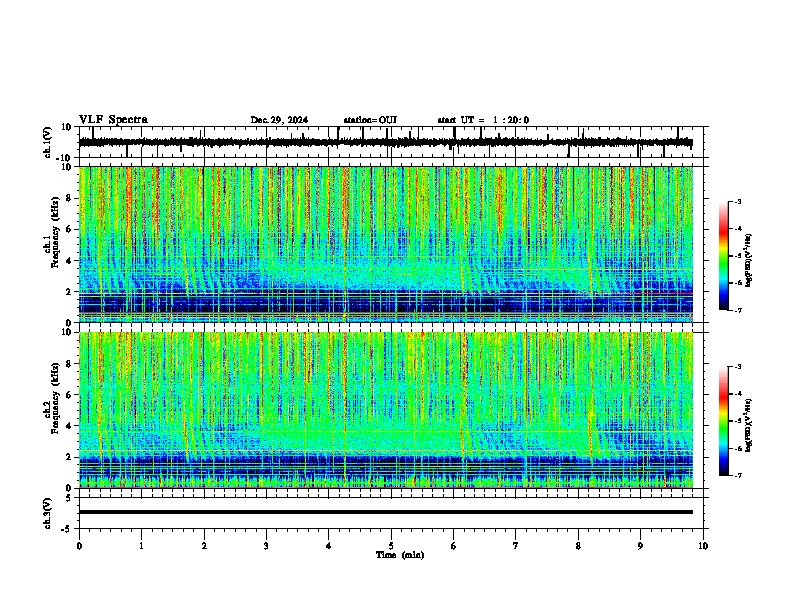
Task: Click the "Time (min)" axis label
Action: [x=400, y=555]
